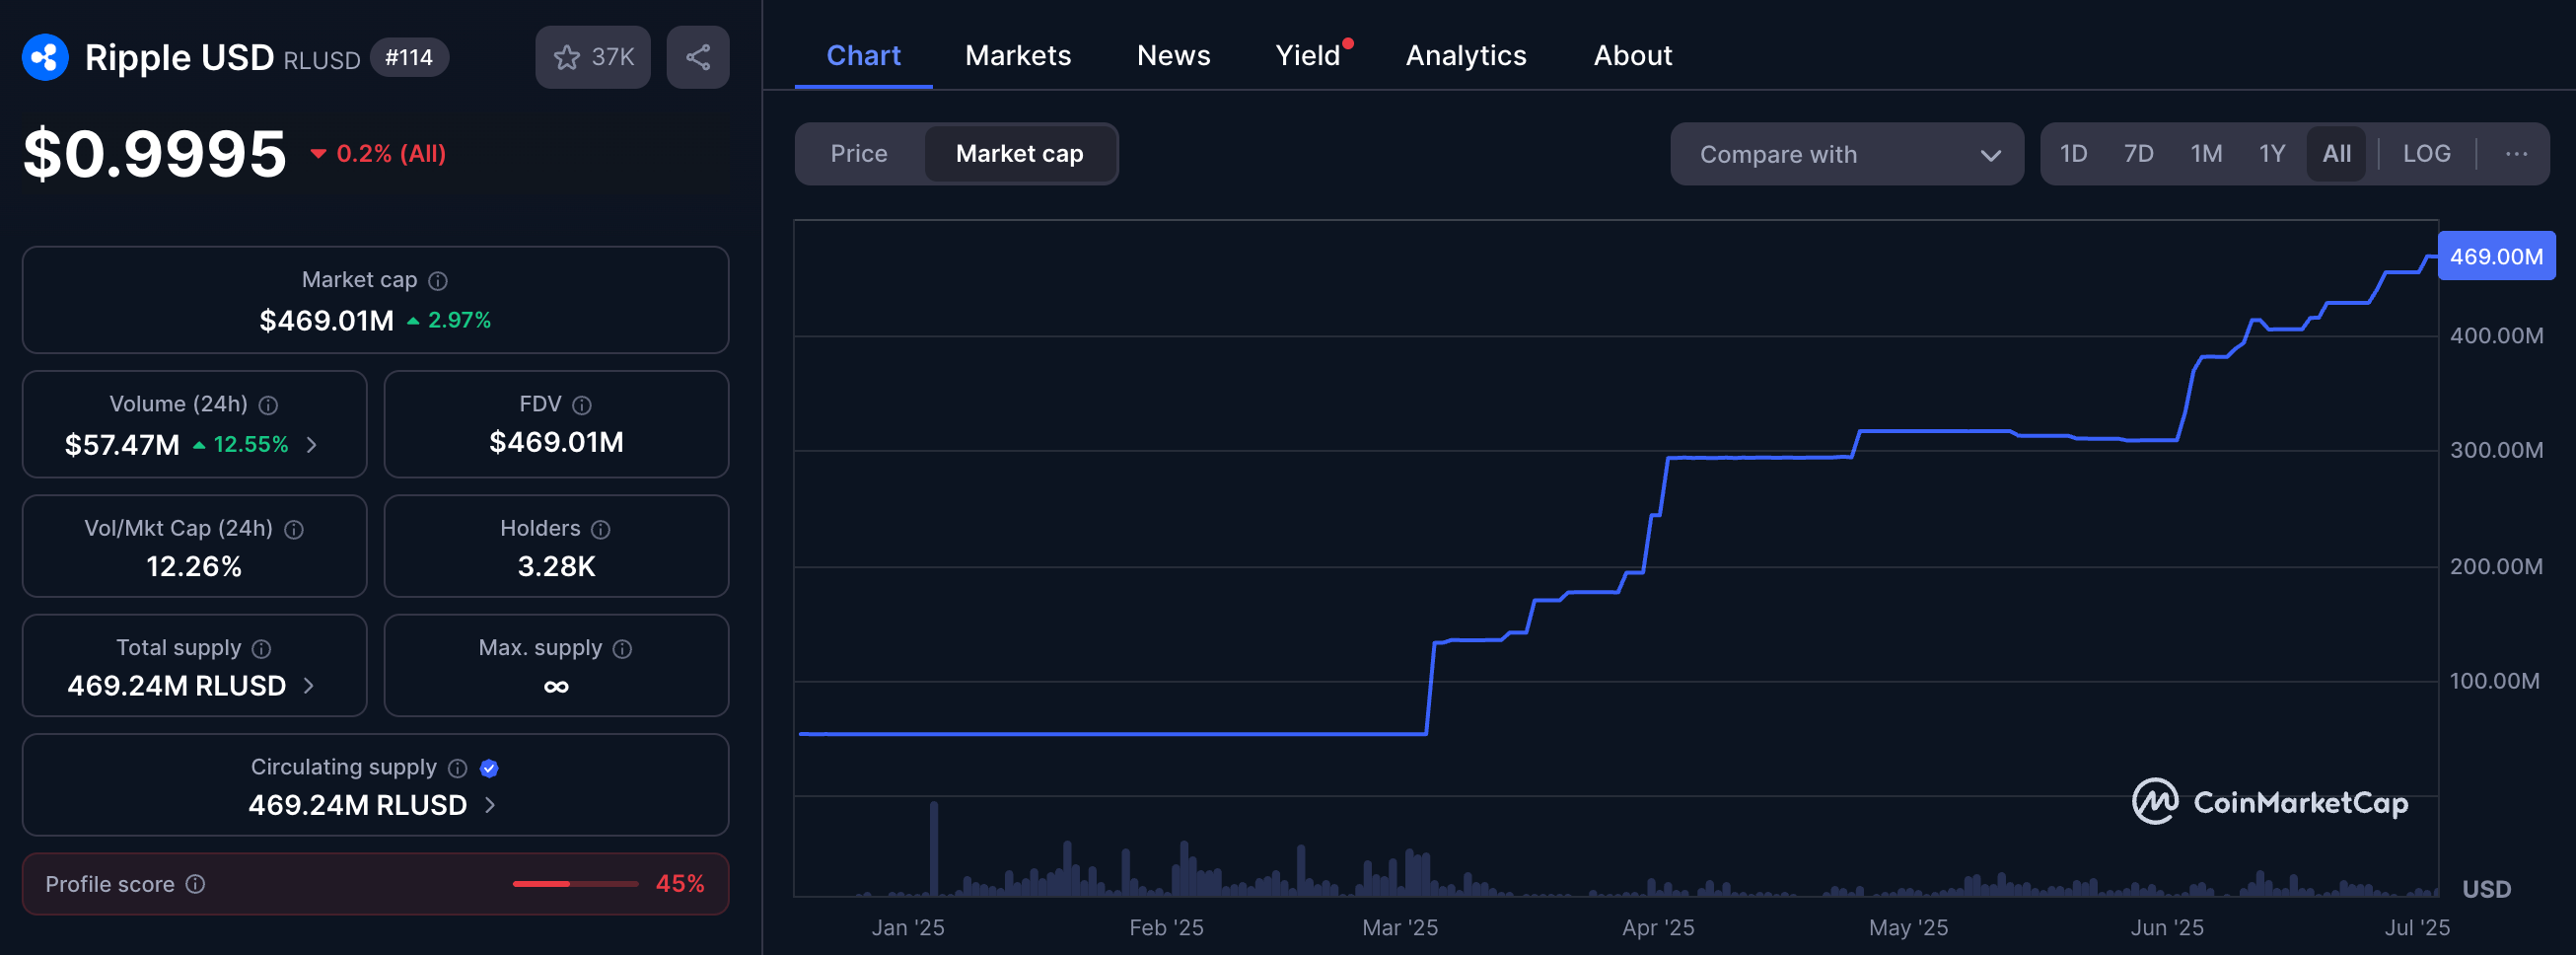Open the About tab
Screen dimensions: 2576x955
point(1632,56)
